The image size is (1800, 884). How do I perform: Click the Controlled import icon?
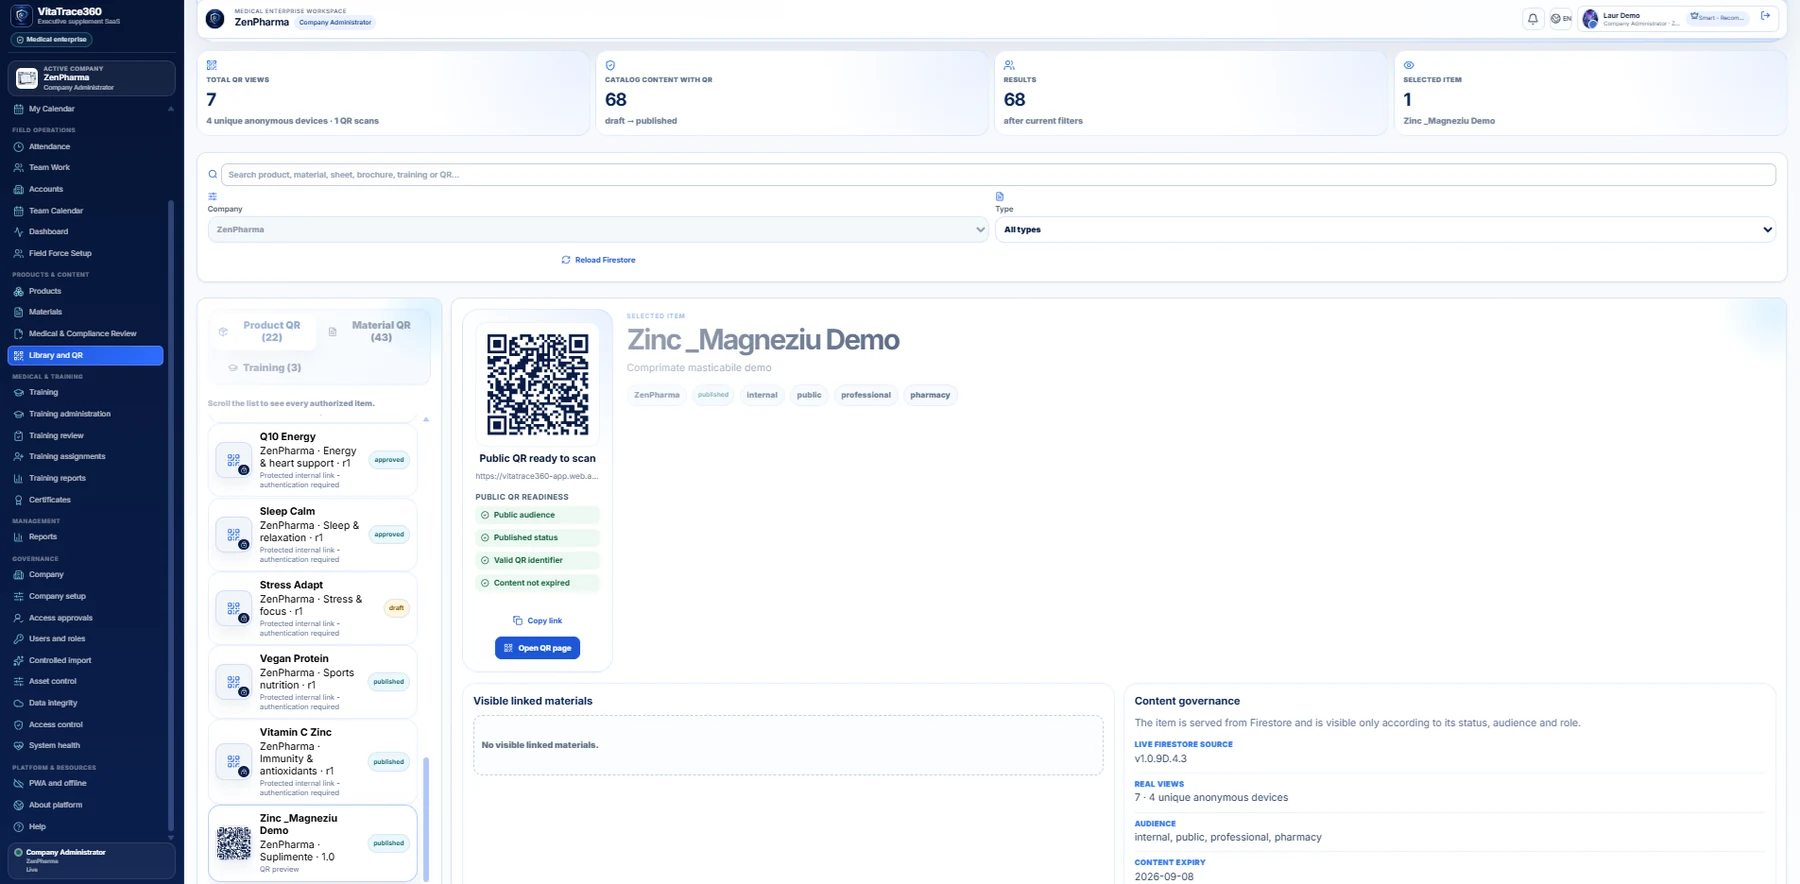point(18,661)
